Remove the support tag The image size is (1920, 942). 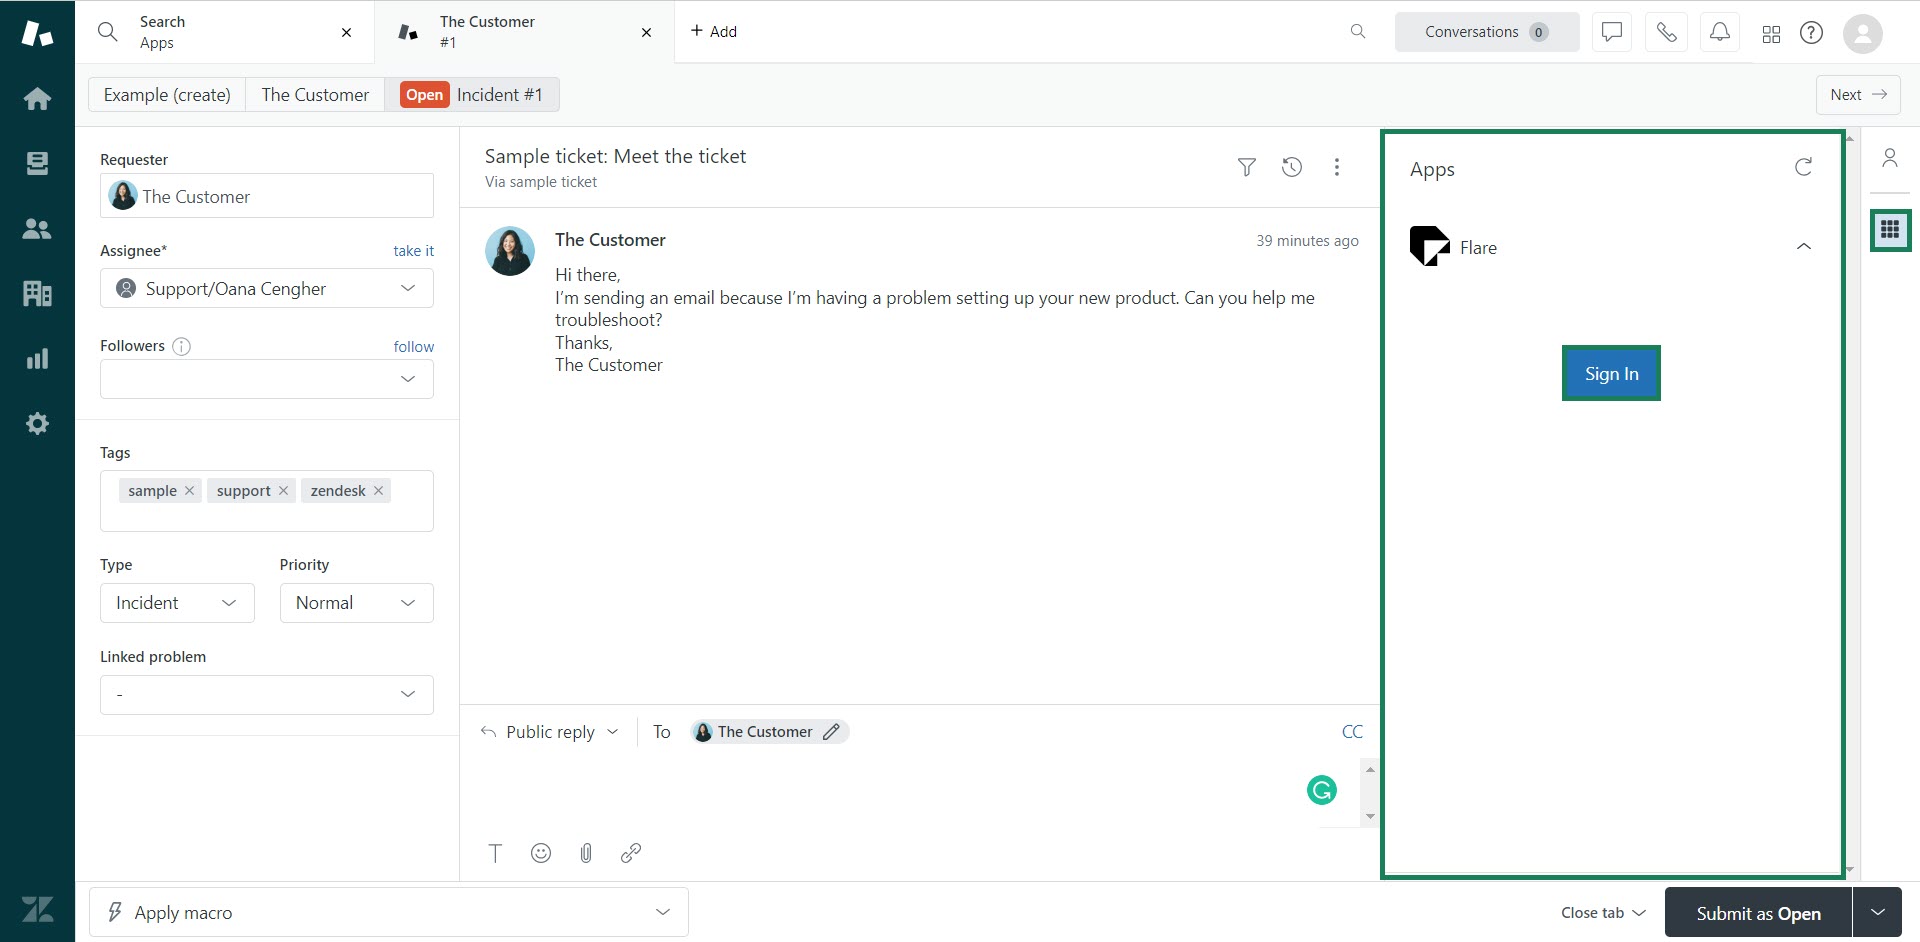tap(283, 491)
